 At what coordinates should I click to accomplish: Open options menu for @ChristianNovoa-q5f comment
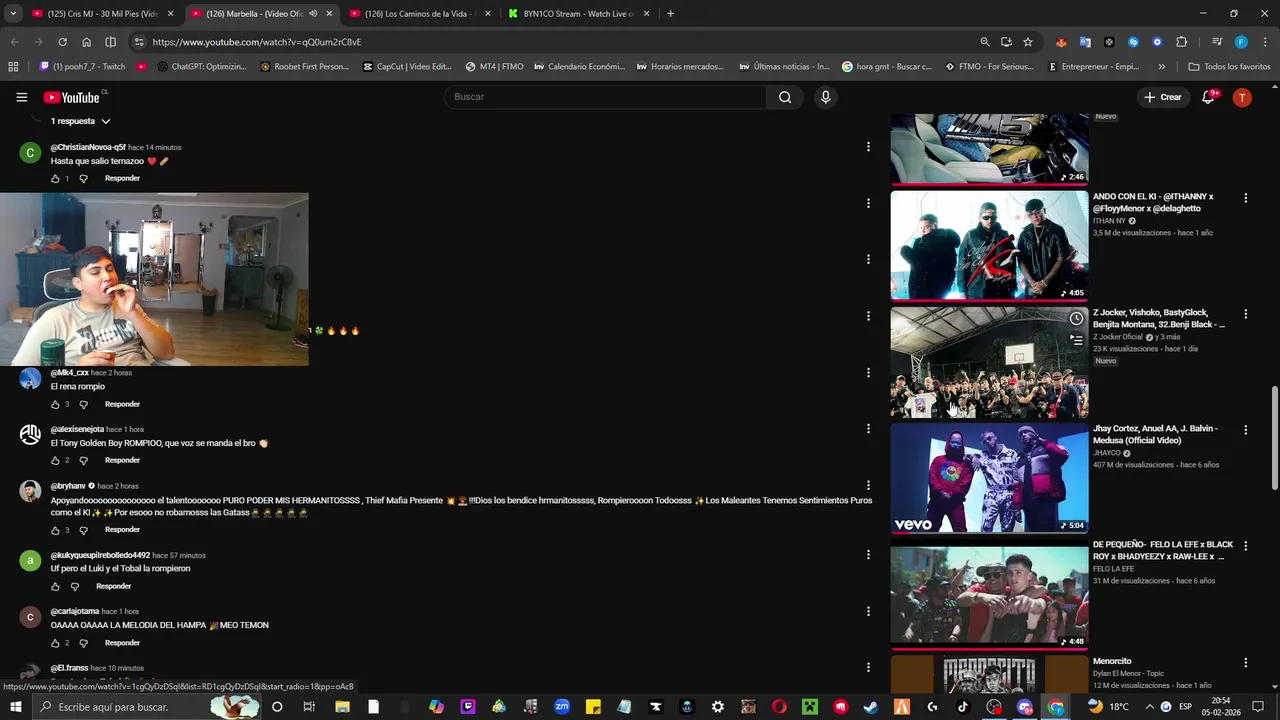point(868,147)
